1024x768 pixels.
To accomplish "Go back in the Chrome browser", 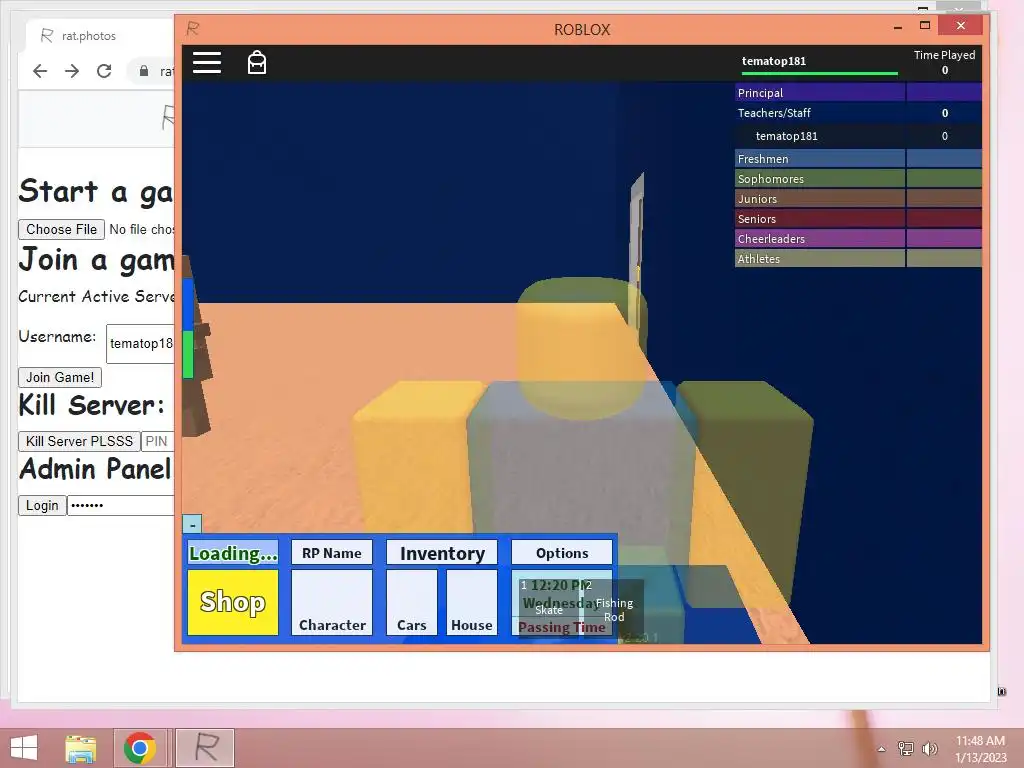I will point(40,71).
